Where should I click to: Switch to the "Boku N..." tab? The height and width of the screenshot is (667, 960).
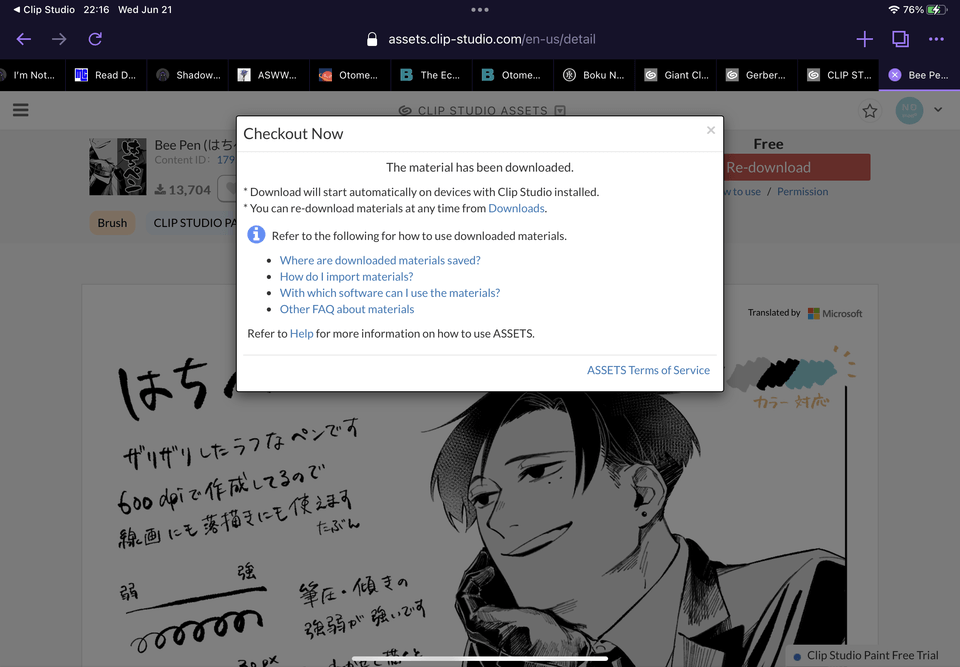pyautogui.click(x=594, y=75)
